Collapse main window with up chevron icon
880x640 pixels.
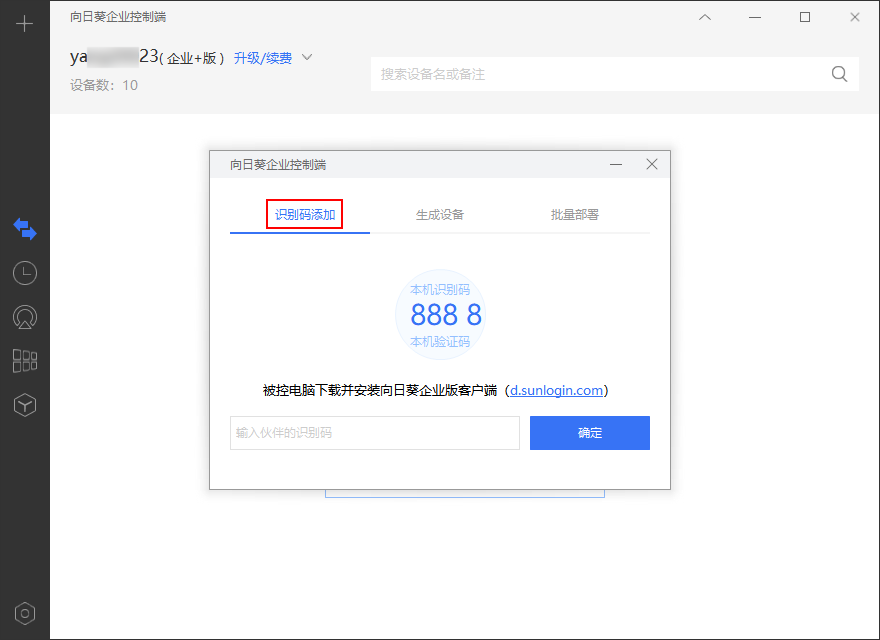coord(705,17)
